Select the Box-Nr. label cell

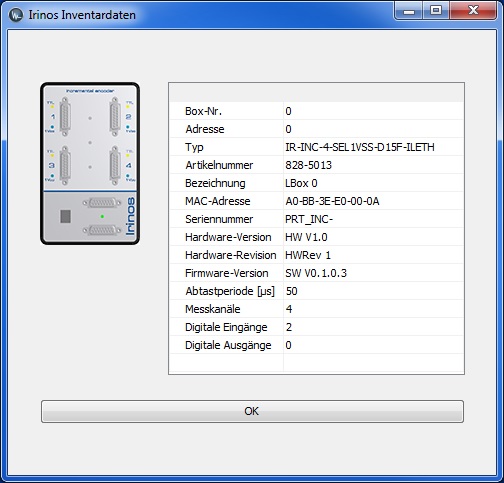[227, 111]
